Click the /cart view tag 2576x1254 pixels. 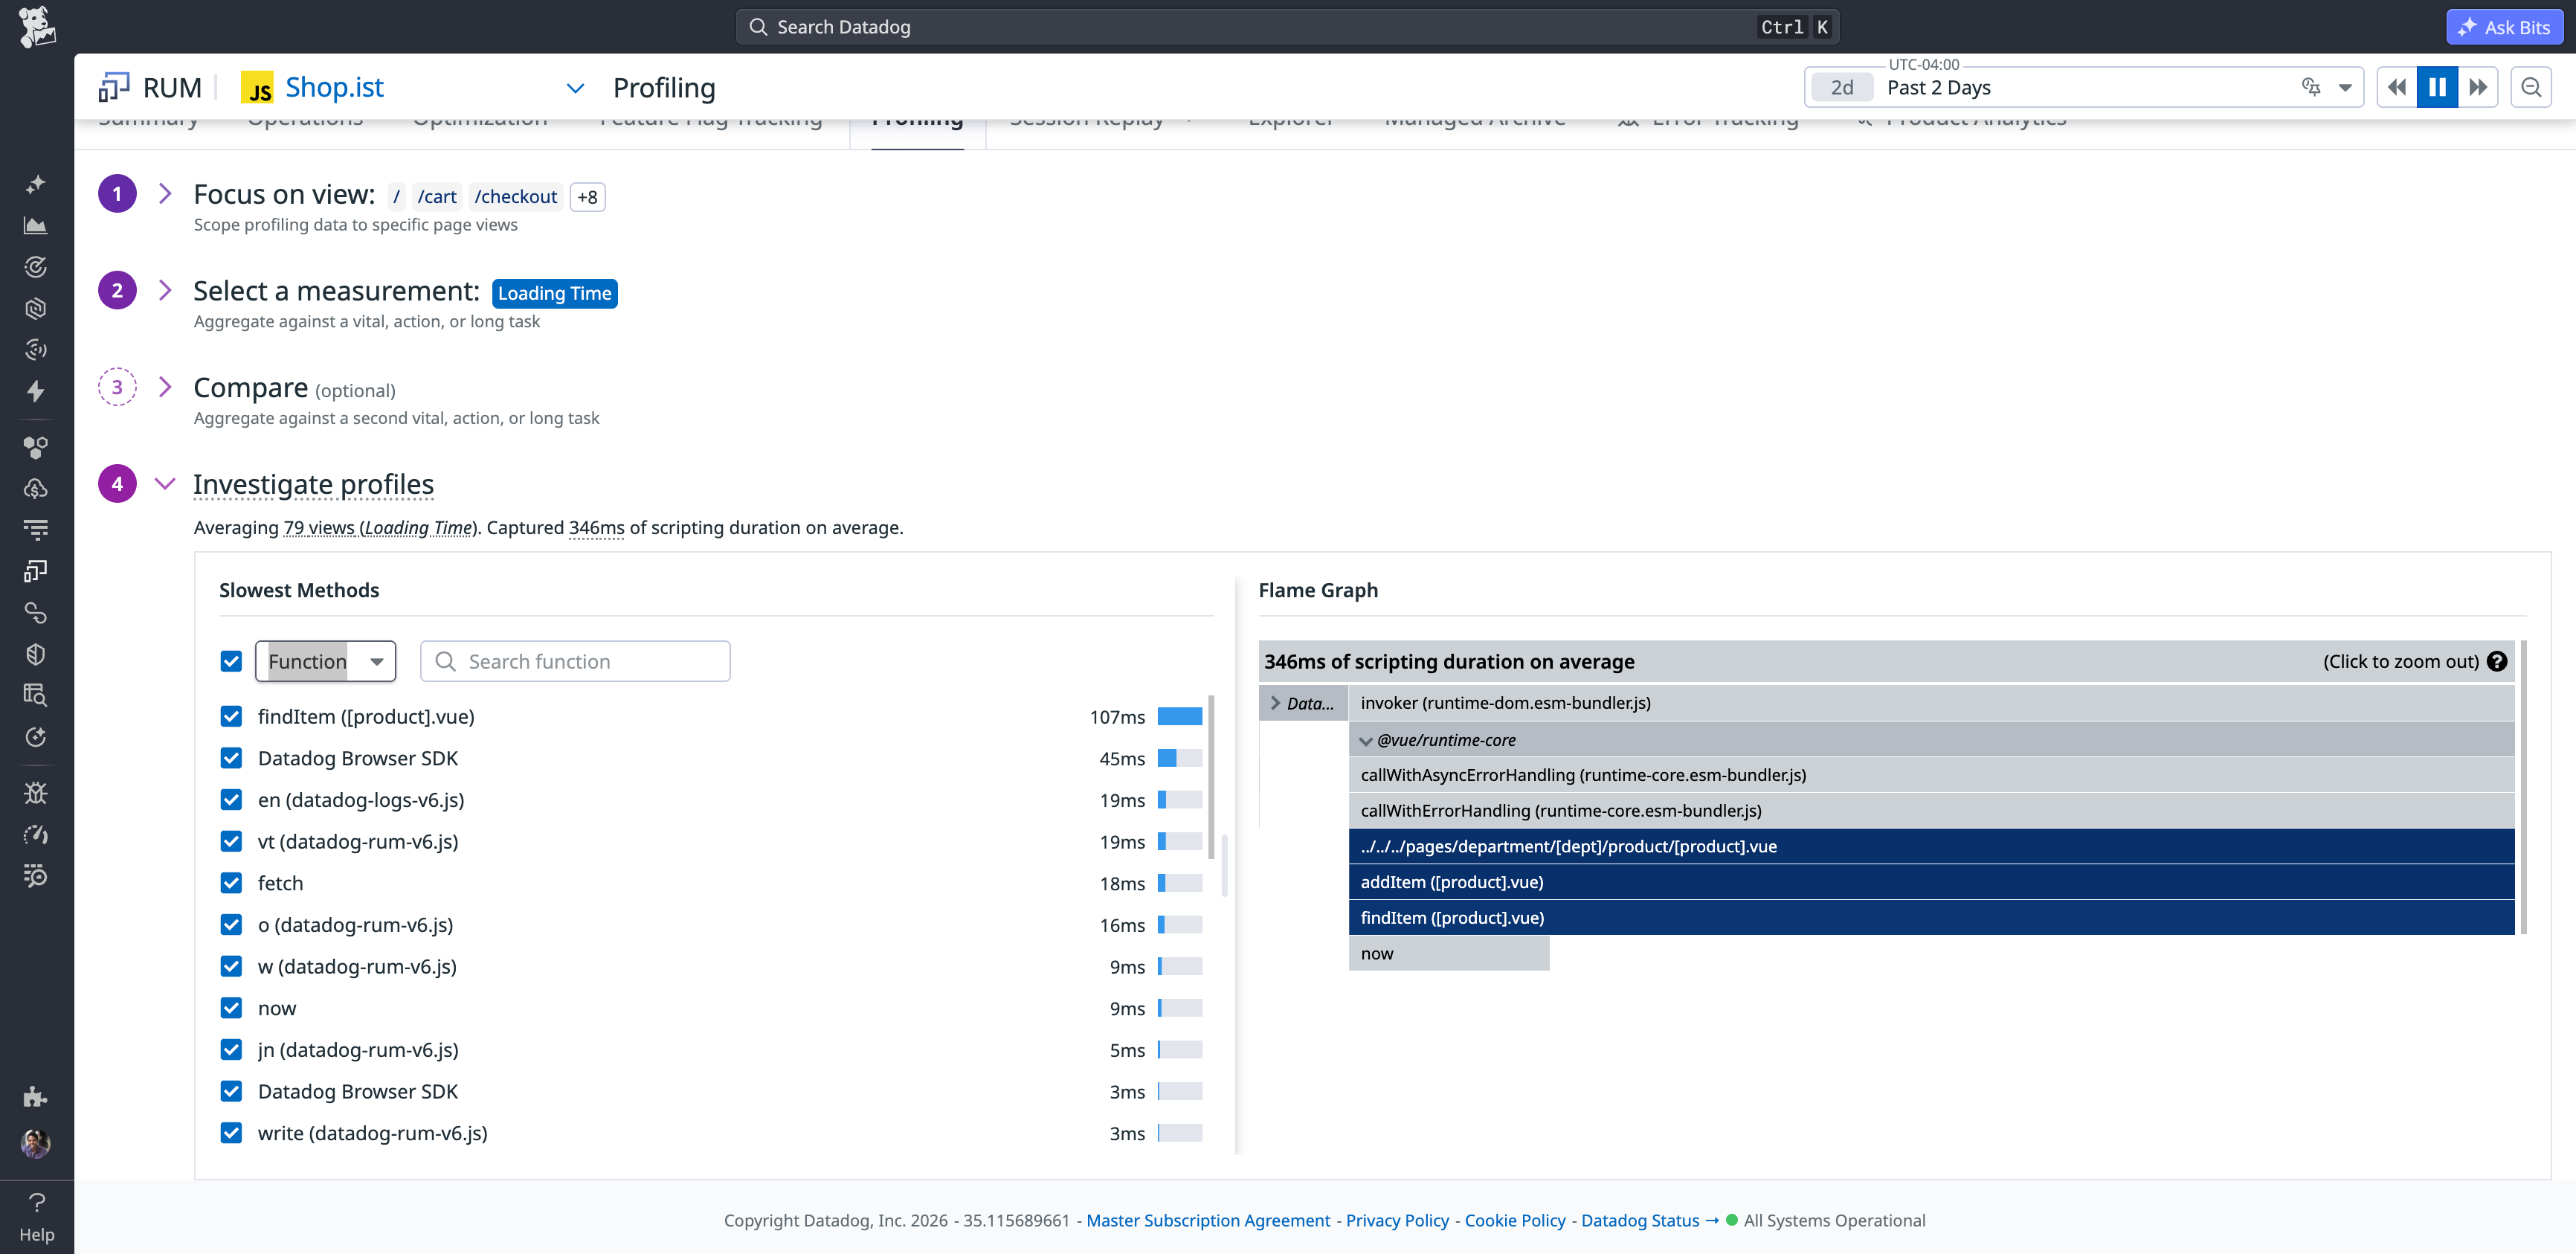pos(437,197)
